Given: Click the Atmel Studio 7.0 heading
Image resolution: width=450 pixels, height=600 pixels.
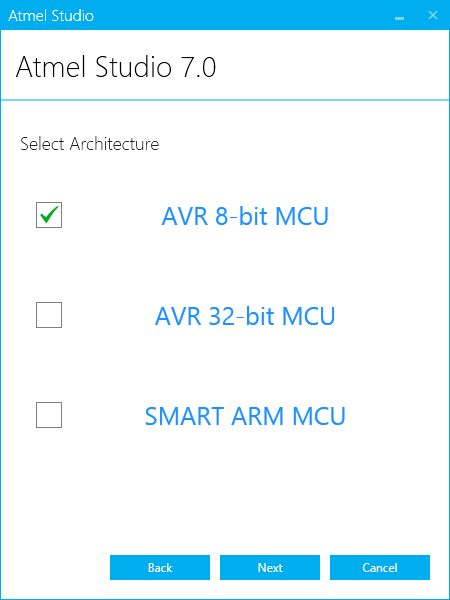Looking at the screenshot, I should coord(116,67).
